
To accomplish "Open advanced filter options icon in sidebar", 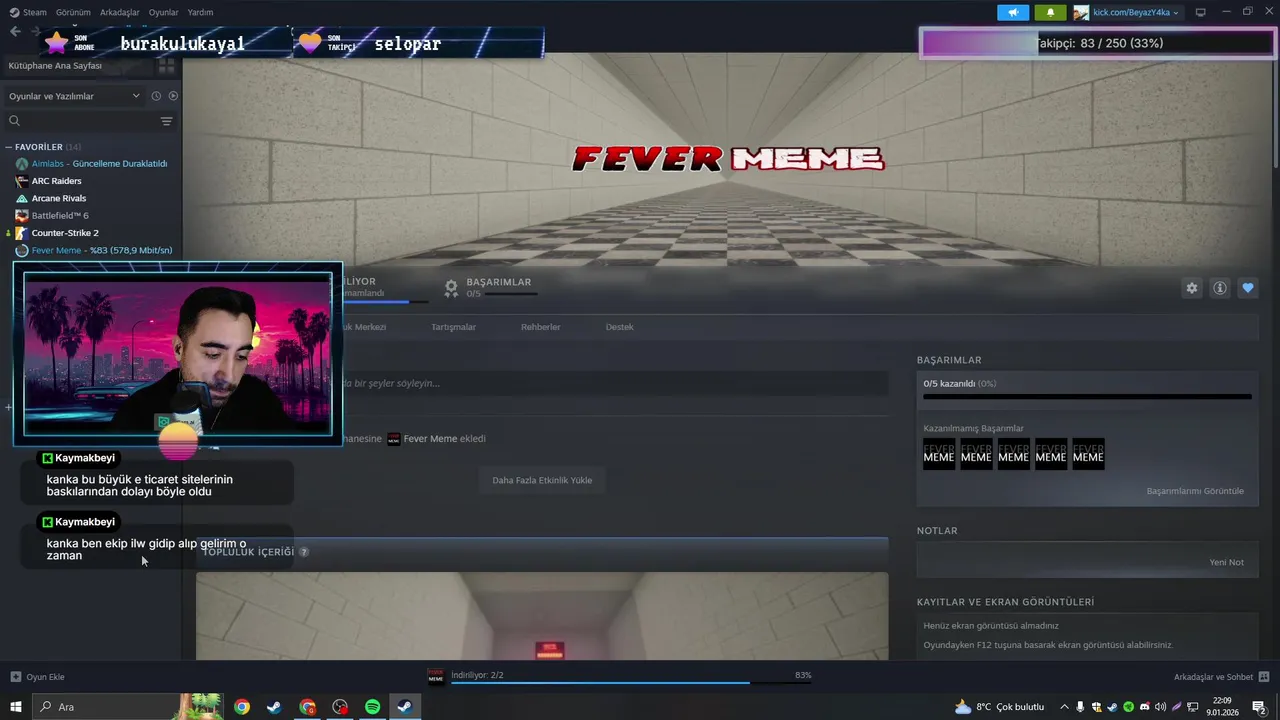I will (166, 121).
